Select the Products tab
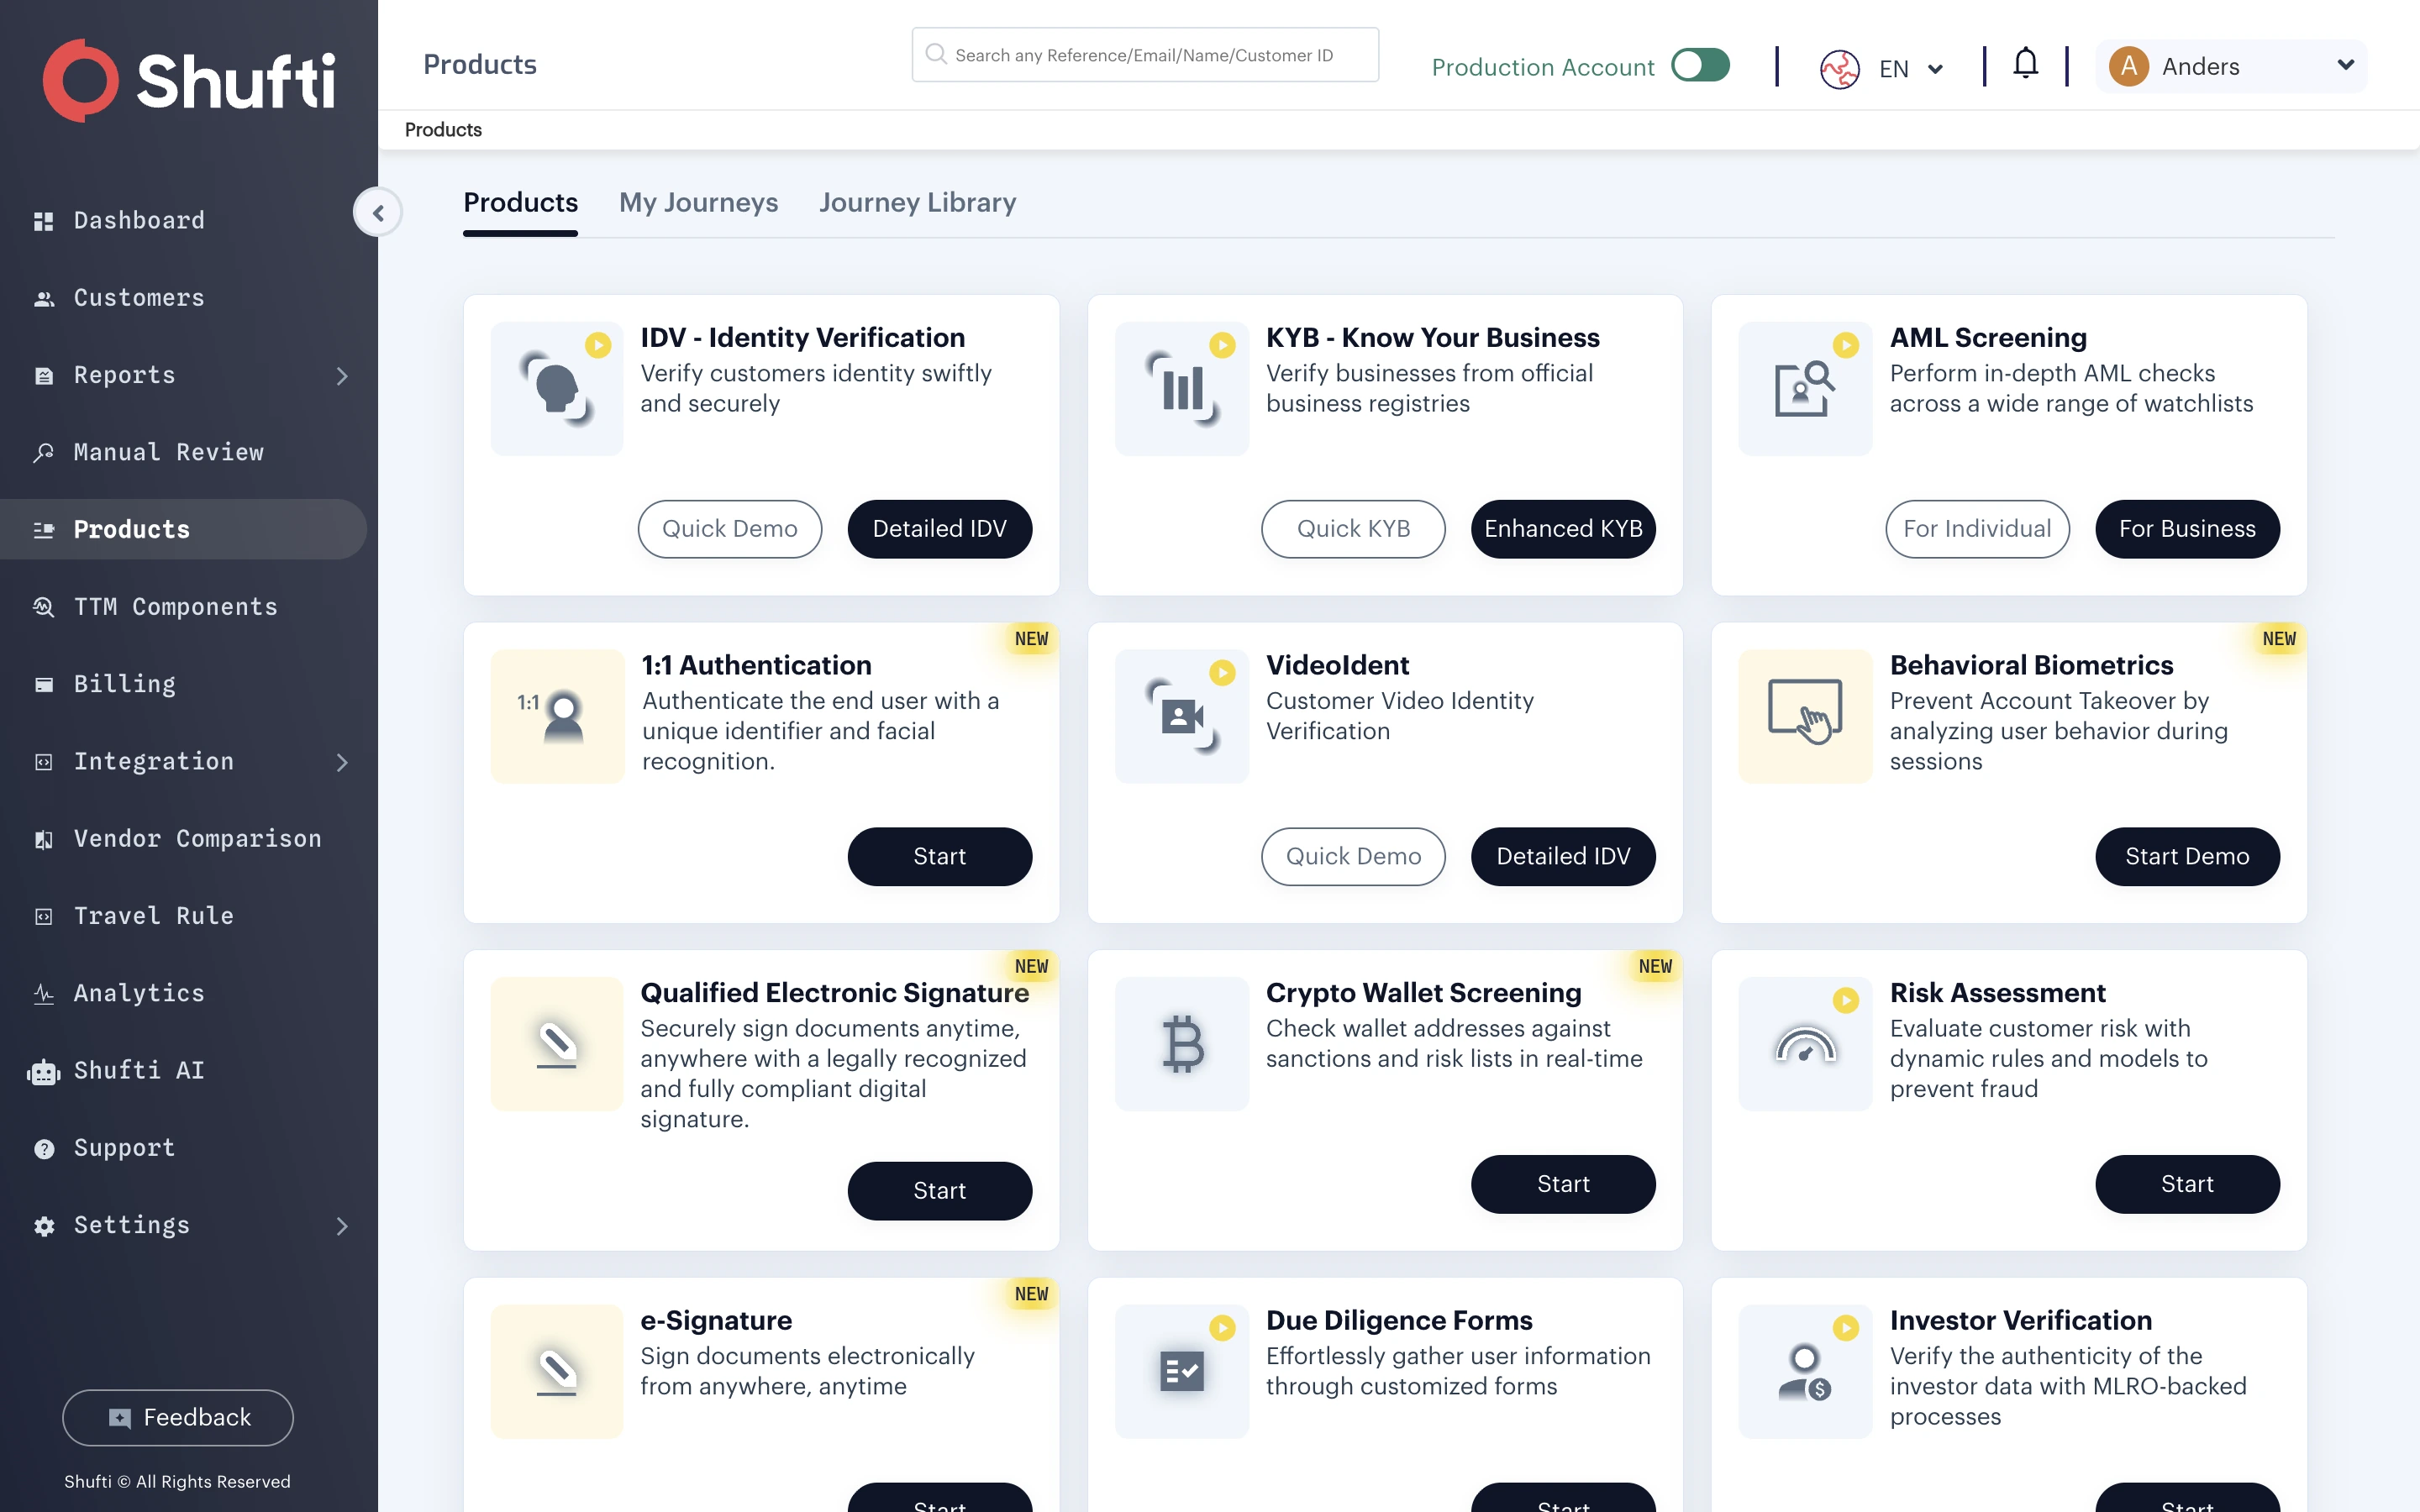2420x1512 pixels. (520, 202)
